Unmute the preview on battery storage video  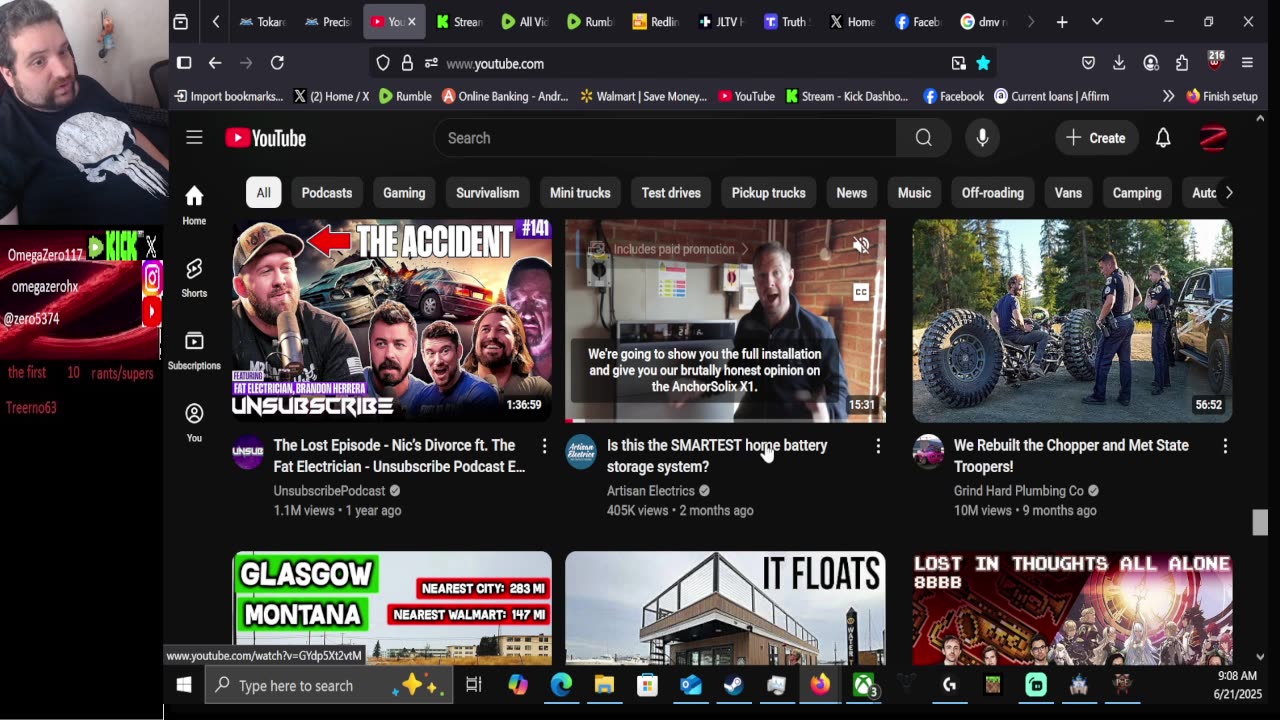(x=861, y=245)
